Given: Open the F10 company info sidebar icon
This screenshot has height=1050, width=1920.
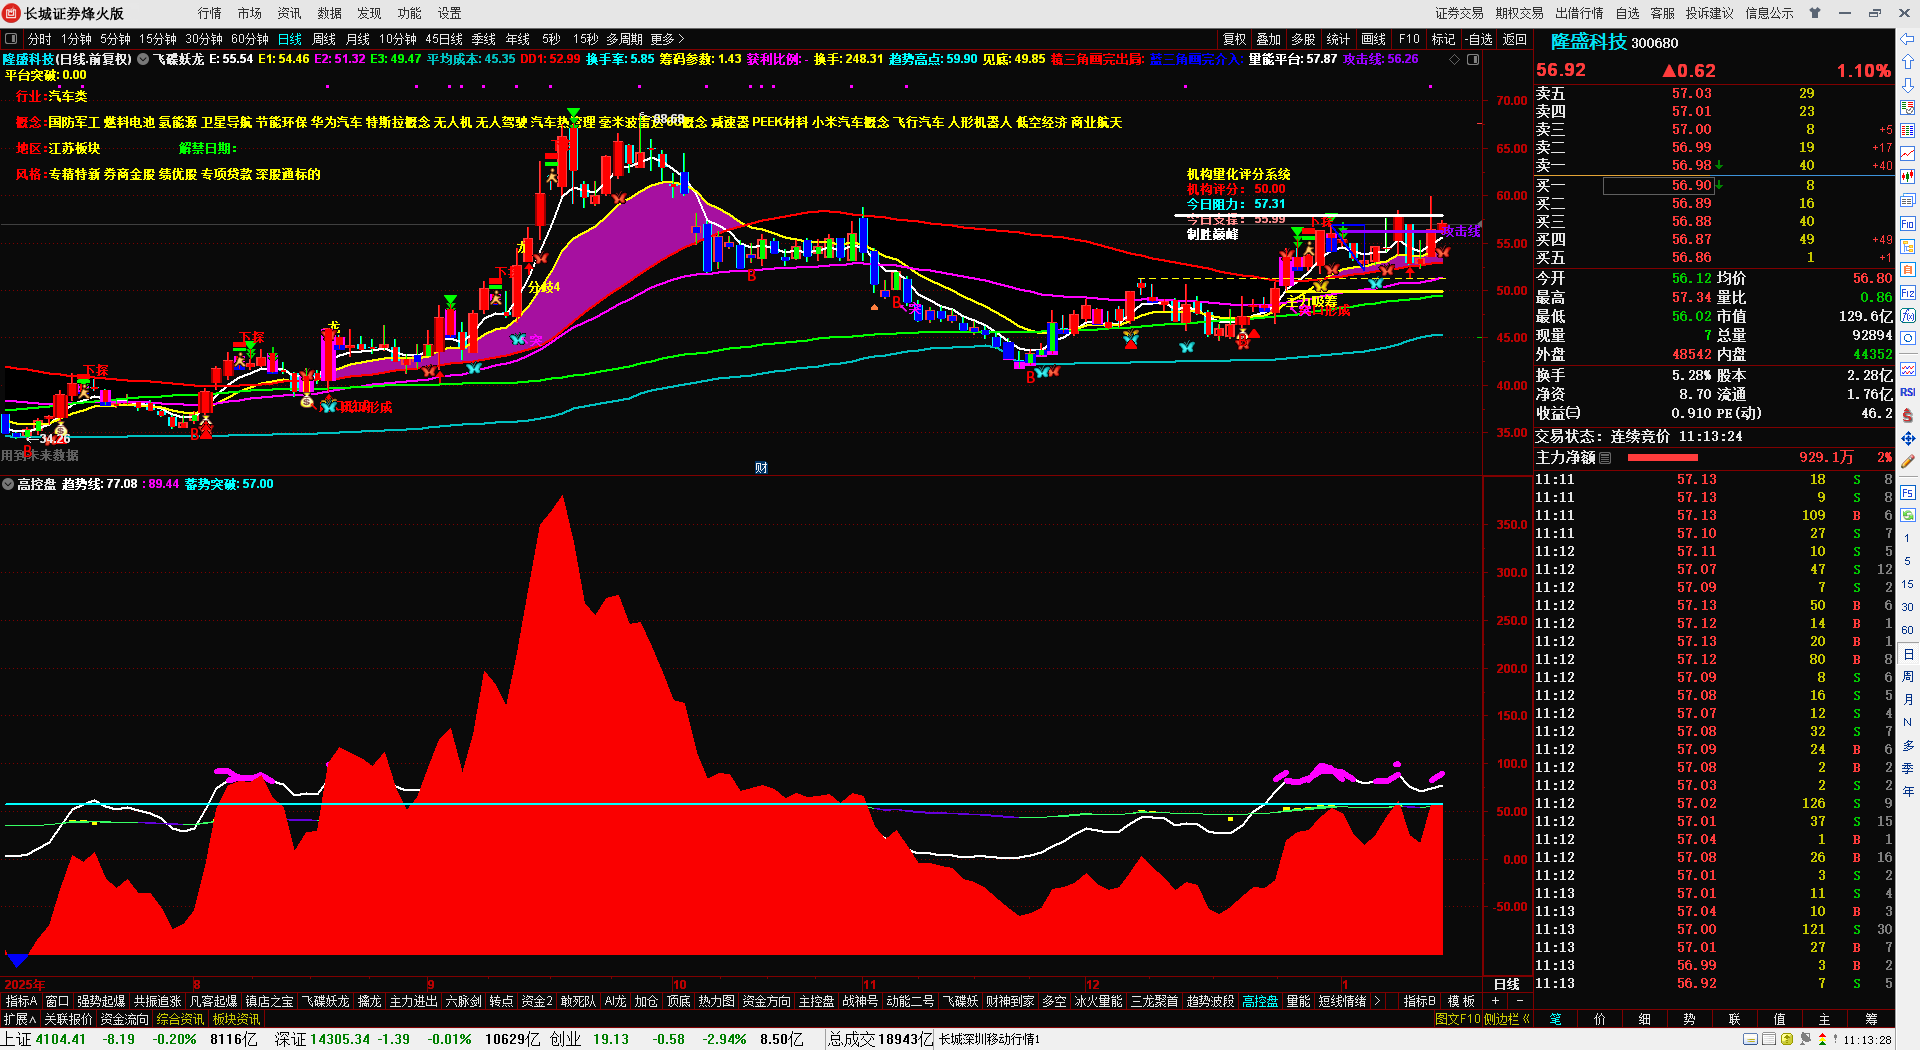Looking at the screenshot, I should tap(1907, 223).
